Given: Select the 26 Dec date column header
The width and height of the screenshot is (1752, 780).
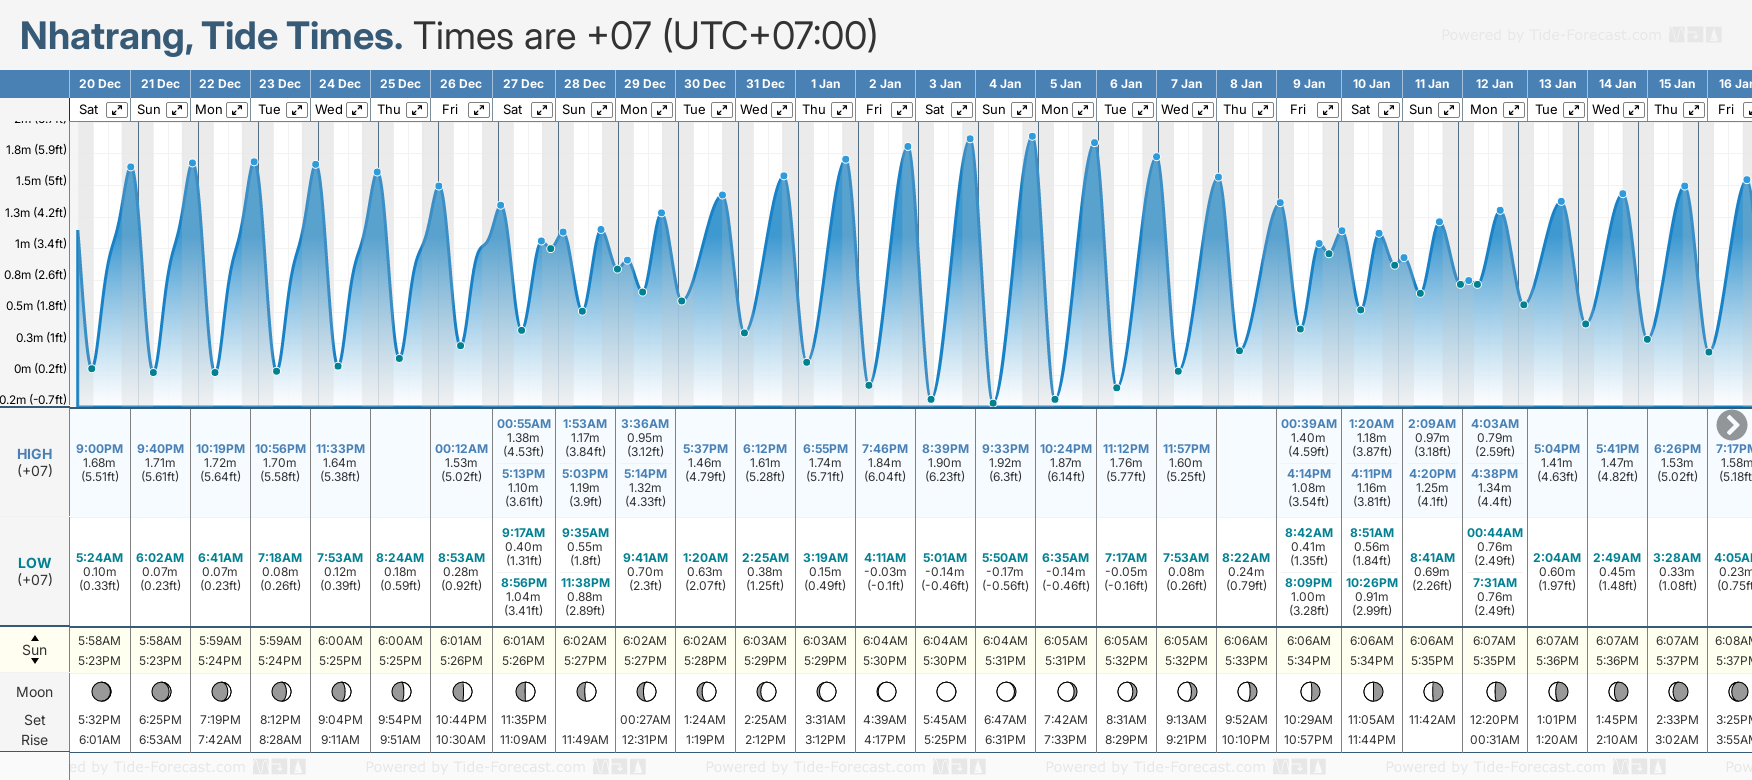Looking at the screenshot, I should pos(461,84).
